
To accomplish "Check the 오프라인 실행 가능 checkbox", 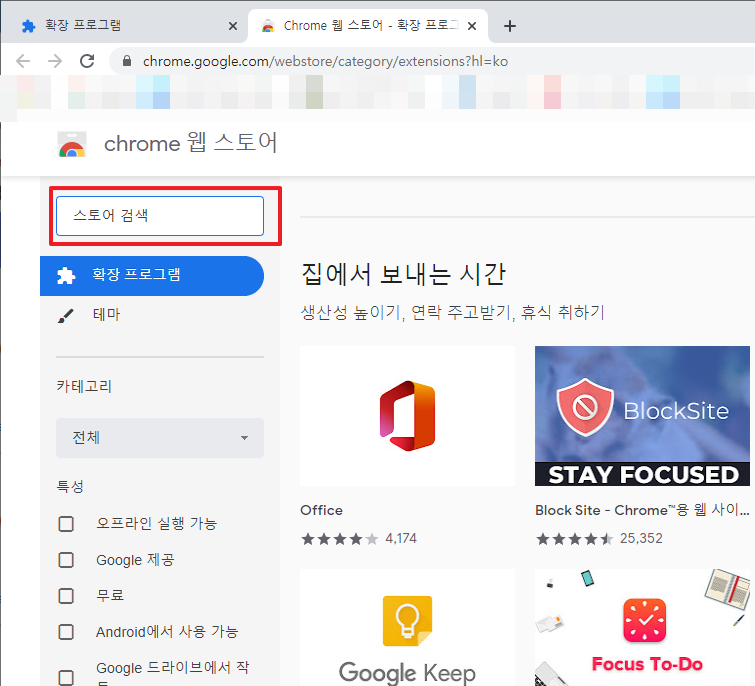I will click(66, 524).
